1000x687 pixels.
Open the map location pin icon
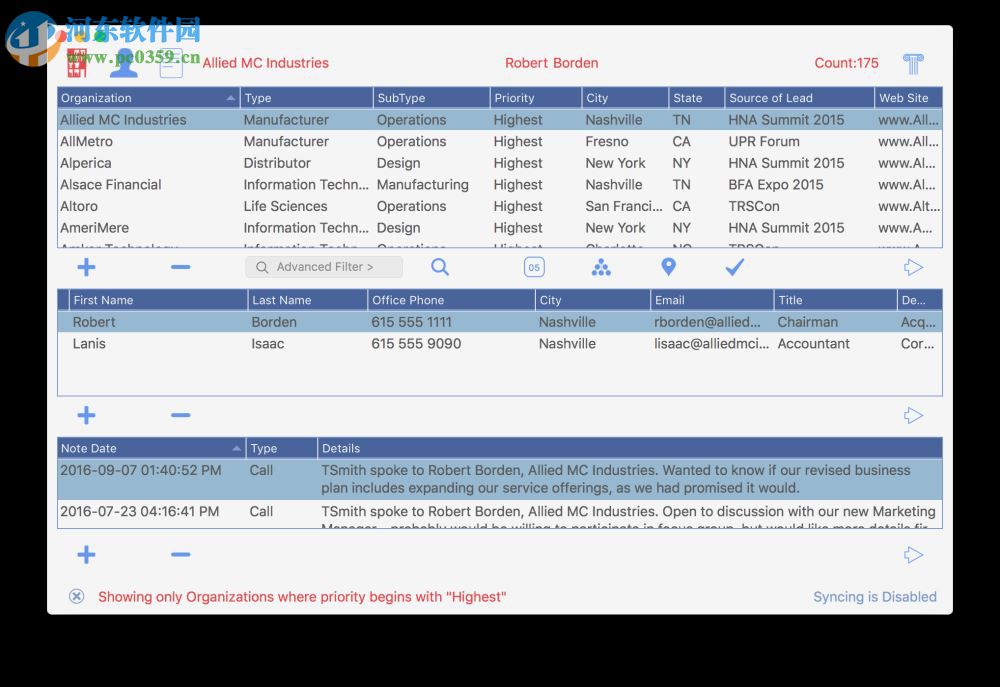point(669,267)
